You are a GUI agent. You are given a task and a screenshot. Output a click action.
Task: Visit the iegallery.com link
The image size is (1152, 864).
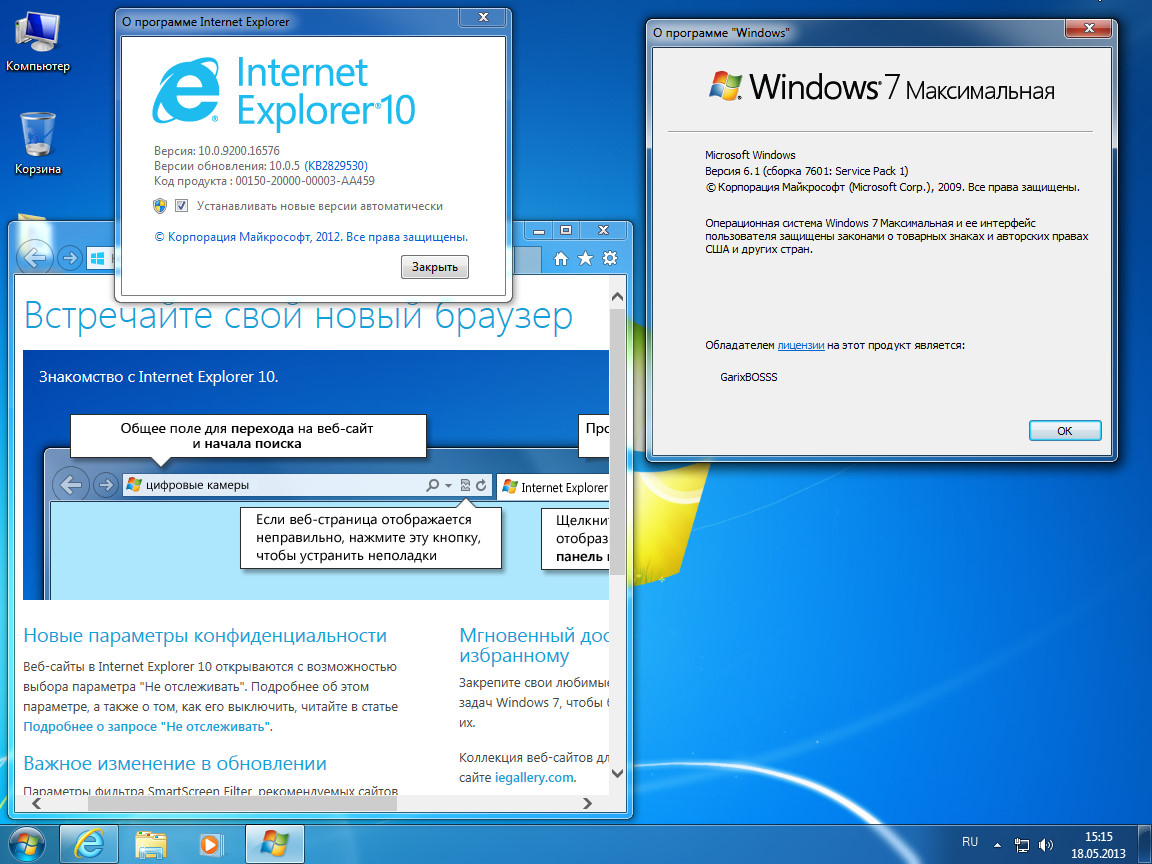pos(534,777)
